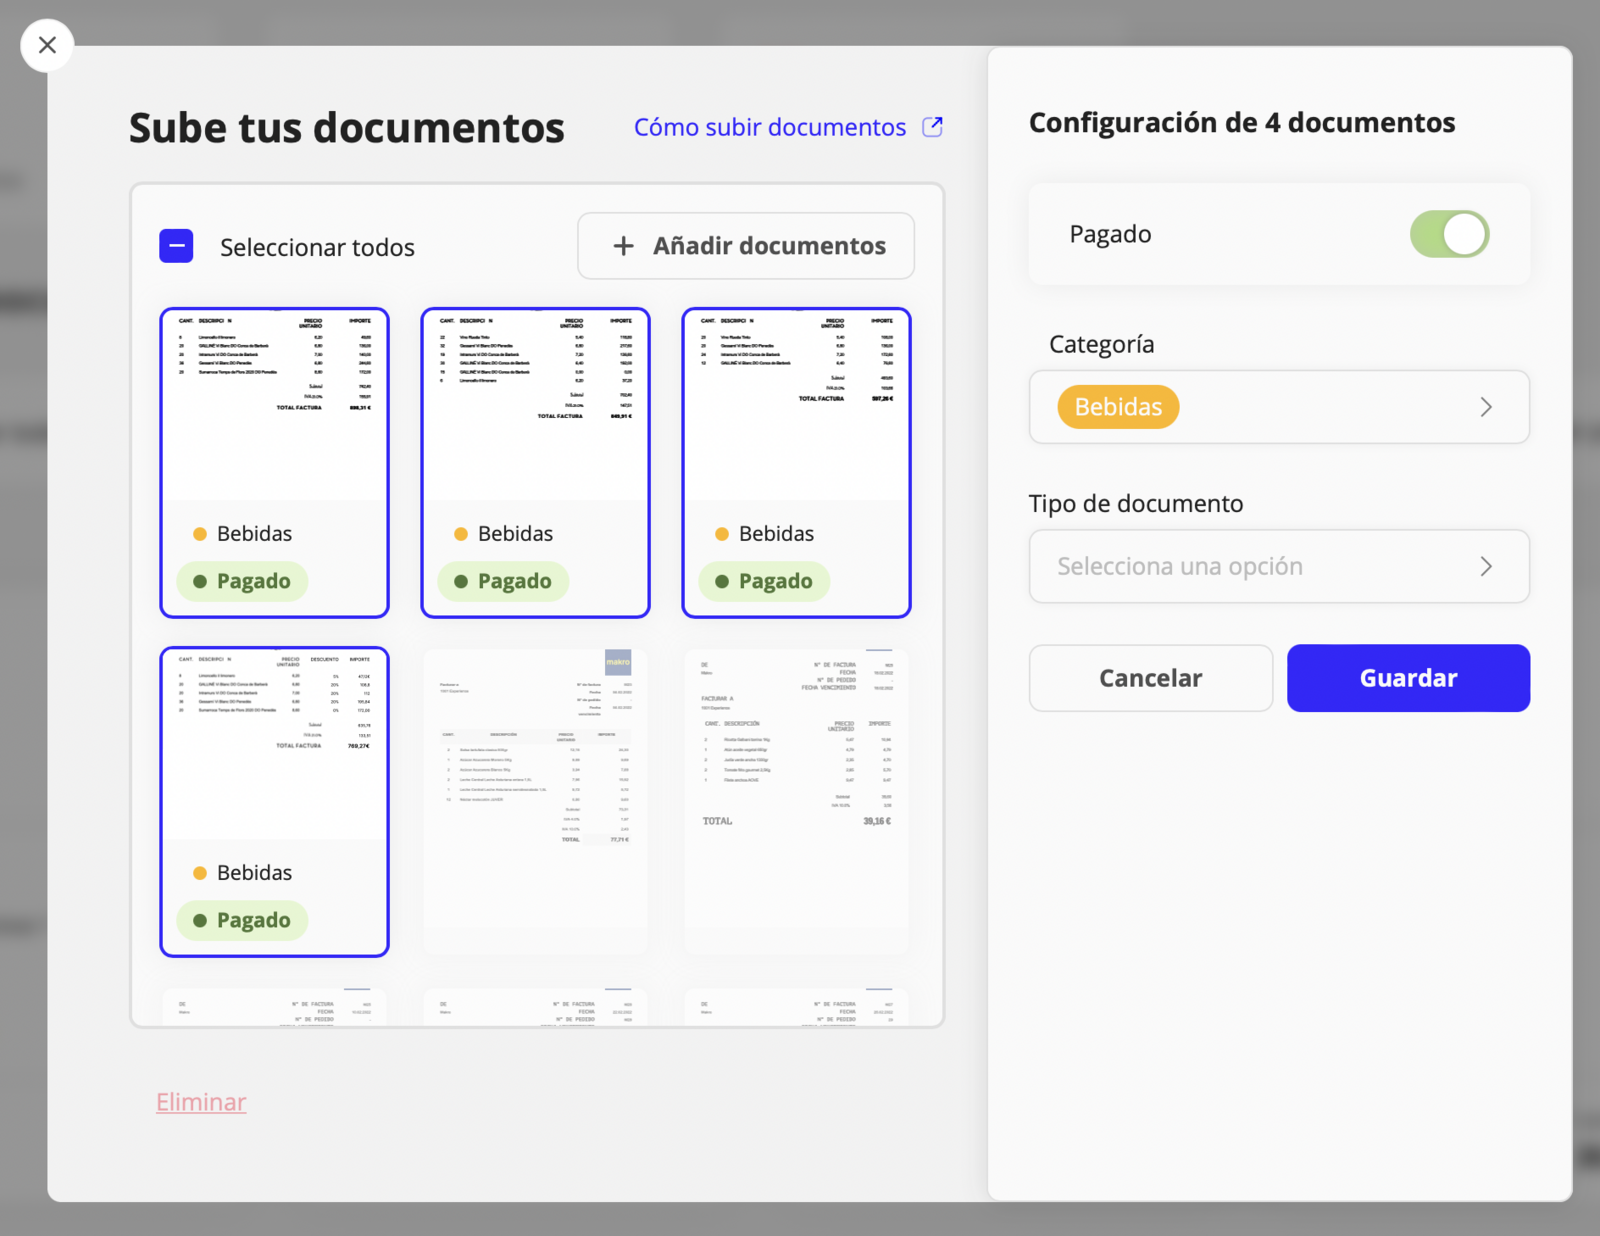Click the Cancelar button
Viewport: 1600px width, 1236px height.
tap(1151, 678)
